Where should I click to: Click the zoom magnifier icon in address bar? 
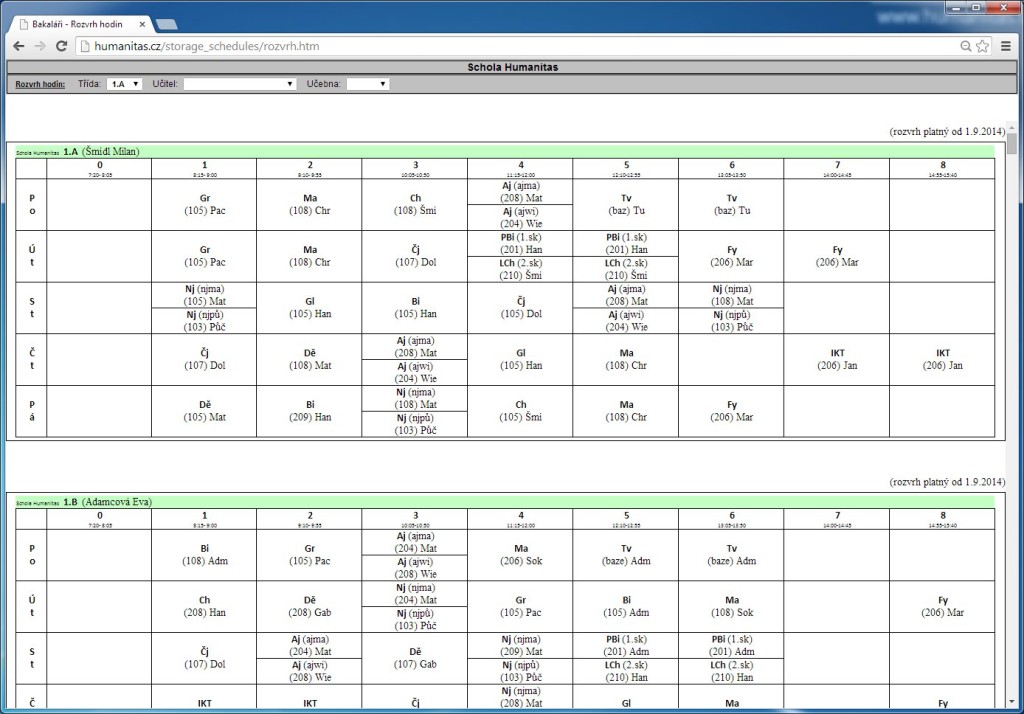(965, 46)
